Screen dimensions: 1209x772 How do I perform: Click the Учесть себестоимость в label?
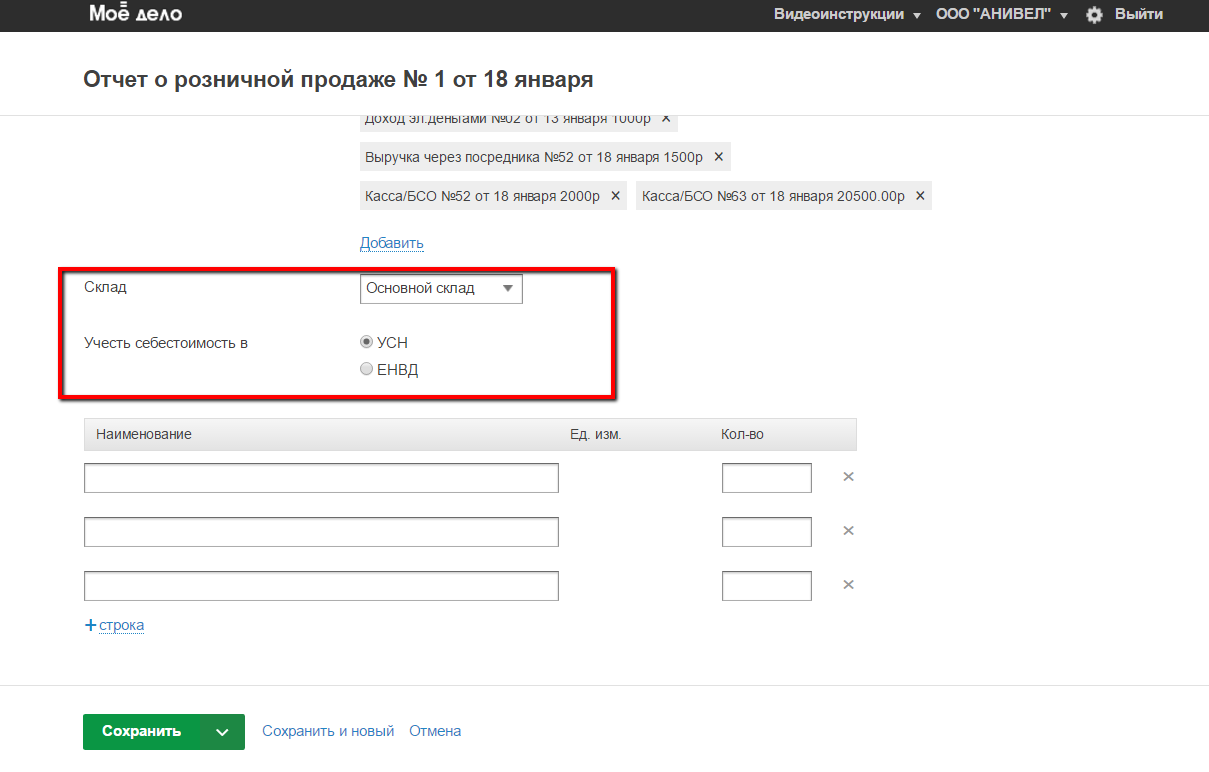166,343
